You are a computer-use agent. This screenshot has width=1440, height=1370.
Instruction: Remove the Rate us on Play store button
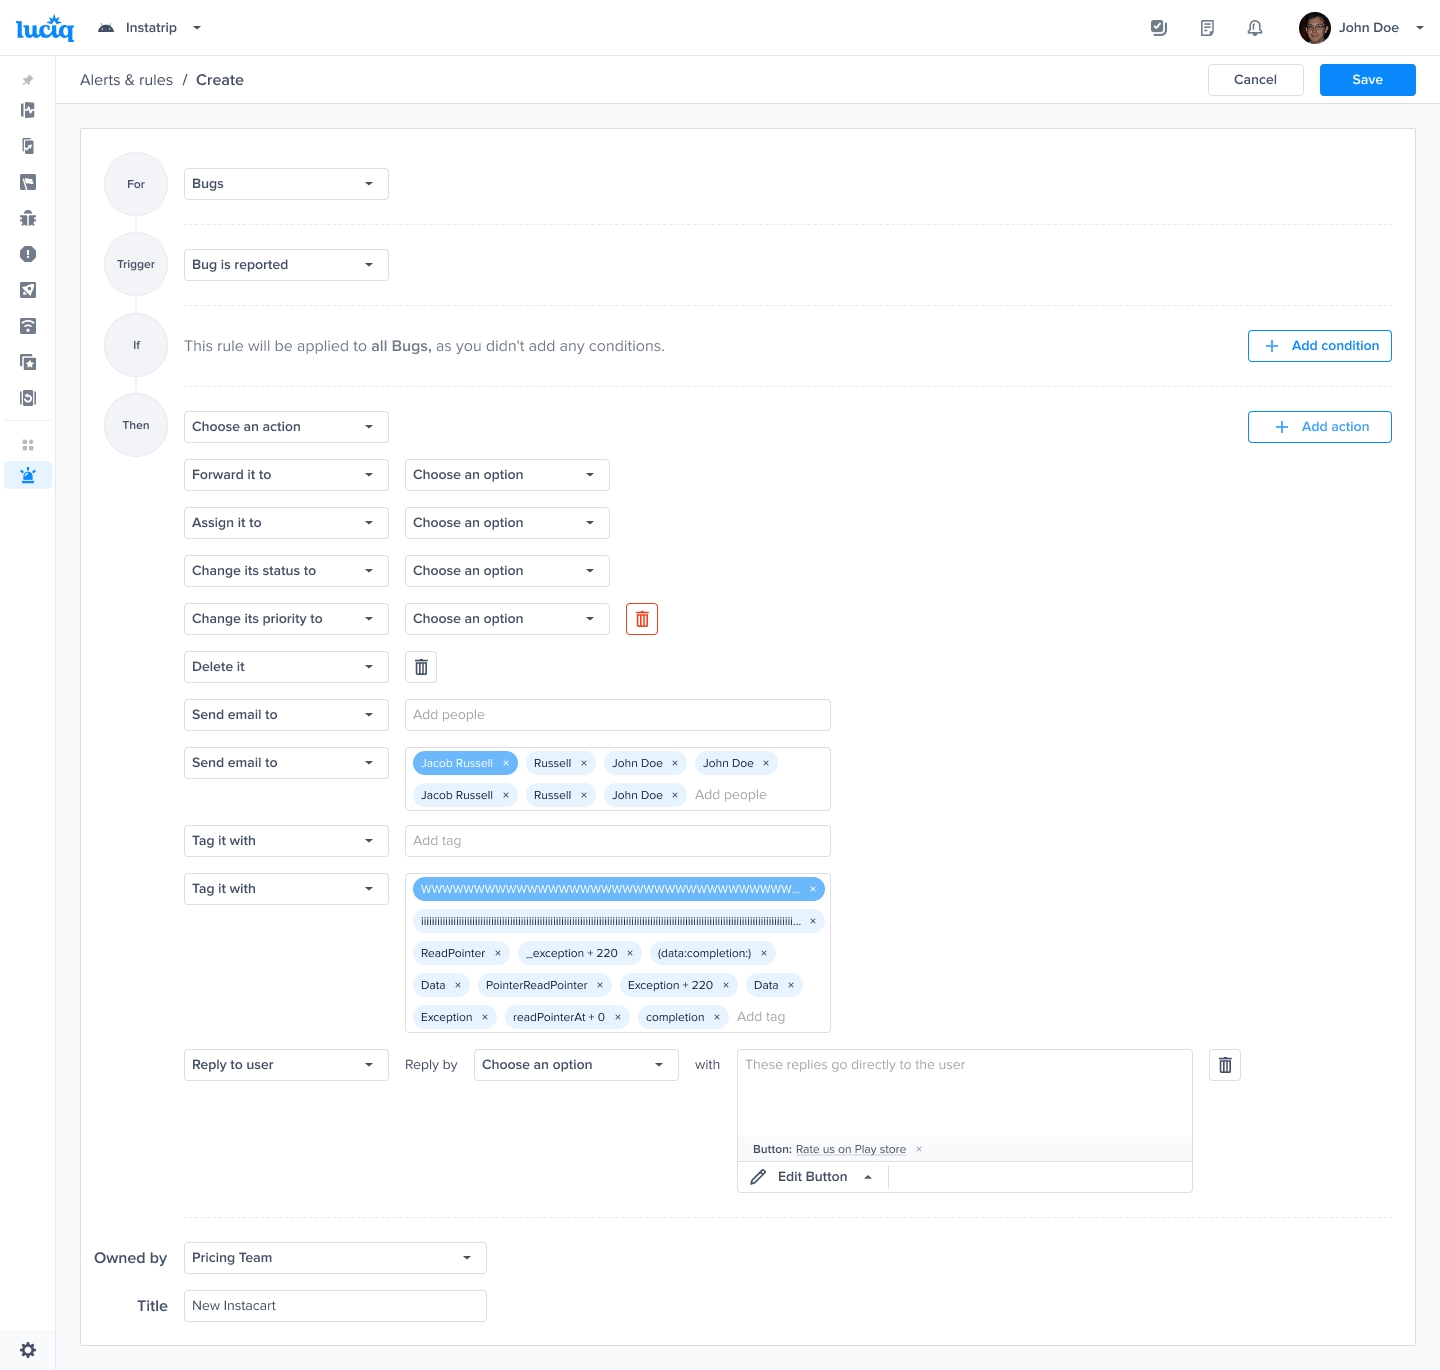click(919, 1149)
